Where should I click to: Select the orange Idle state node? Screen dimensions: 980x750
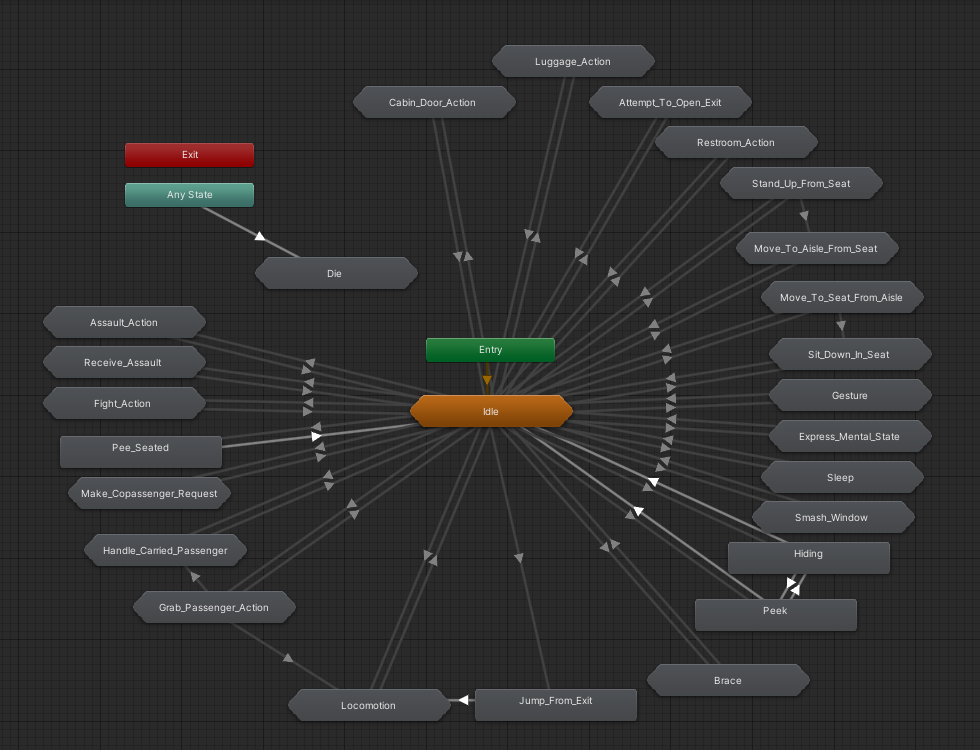click(491, 411)
